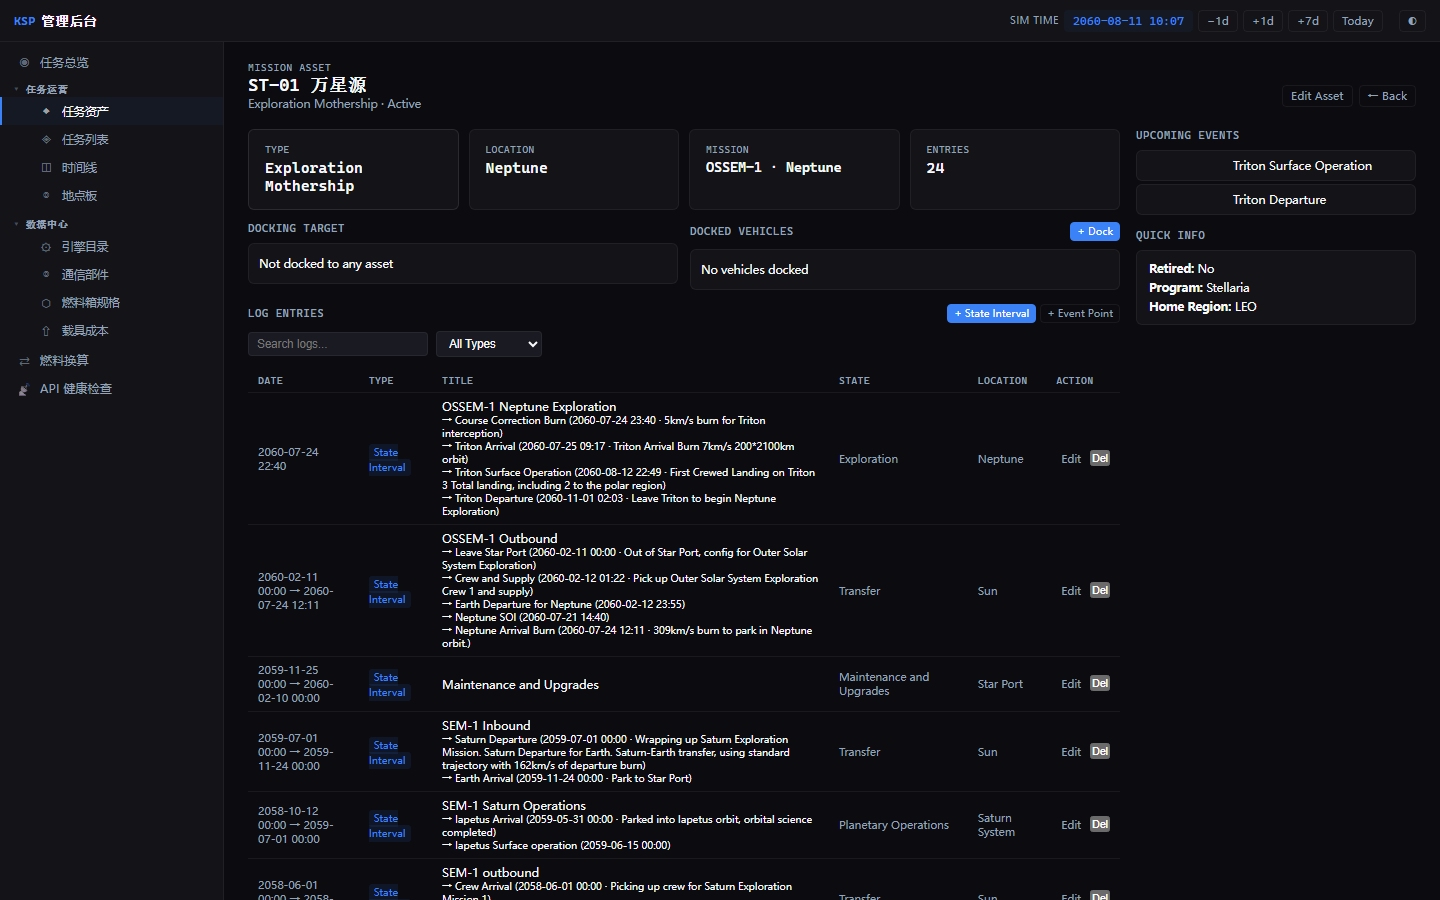Focus the Search logs input field

338,344
